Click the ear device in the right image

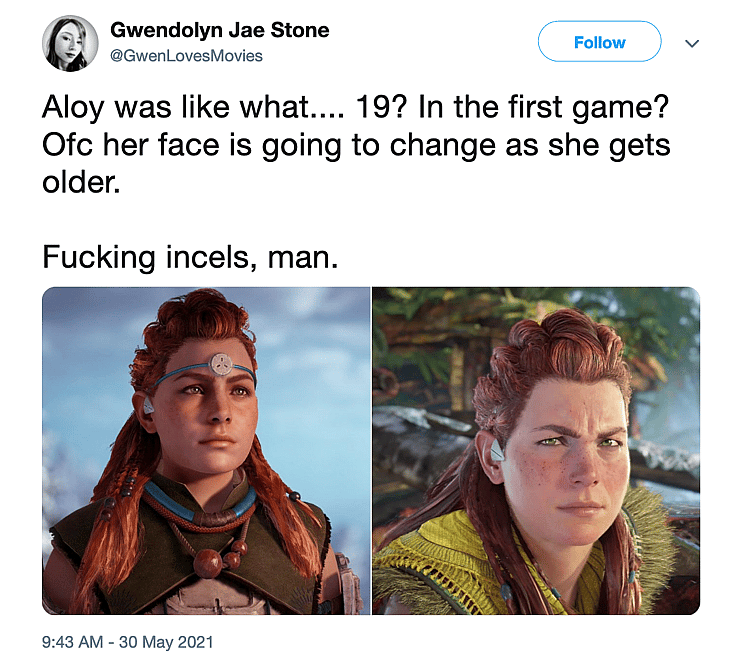[x=495, y=452]
